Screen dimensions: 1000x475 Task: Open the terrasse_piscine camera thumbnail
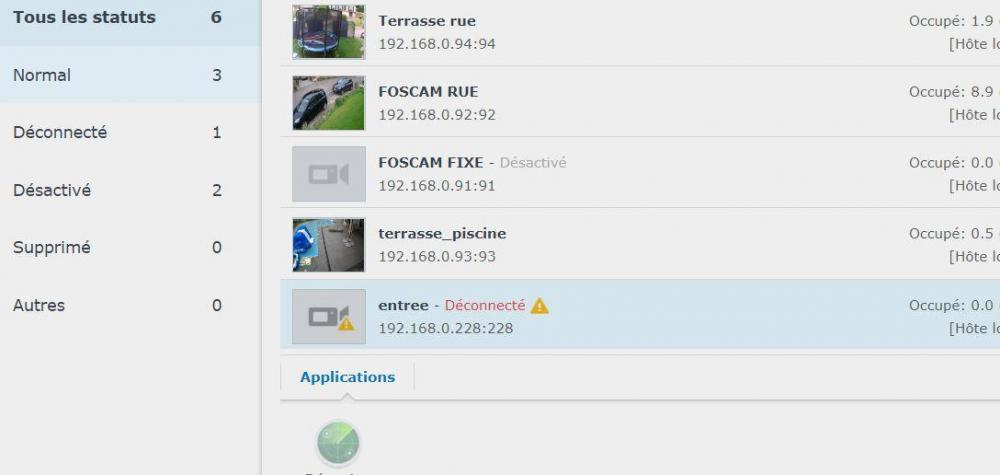tap(329, 245)
